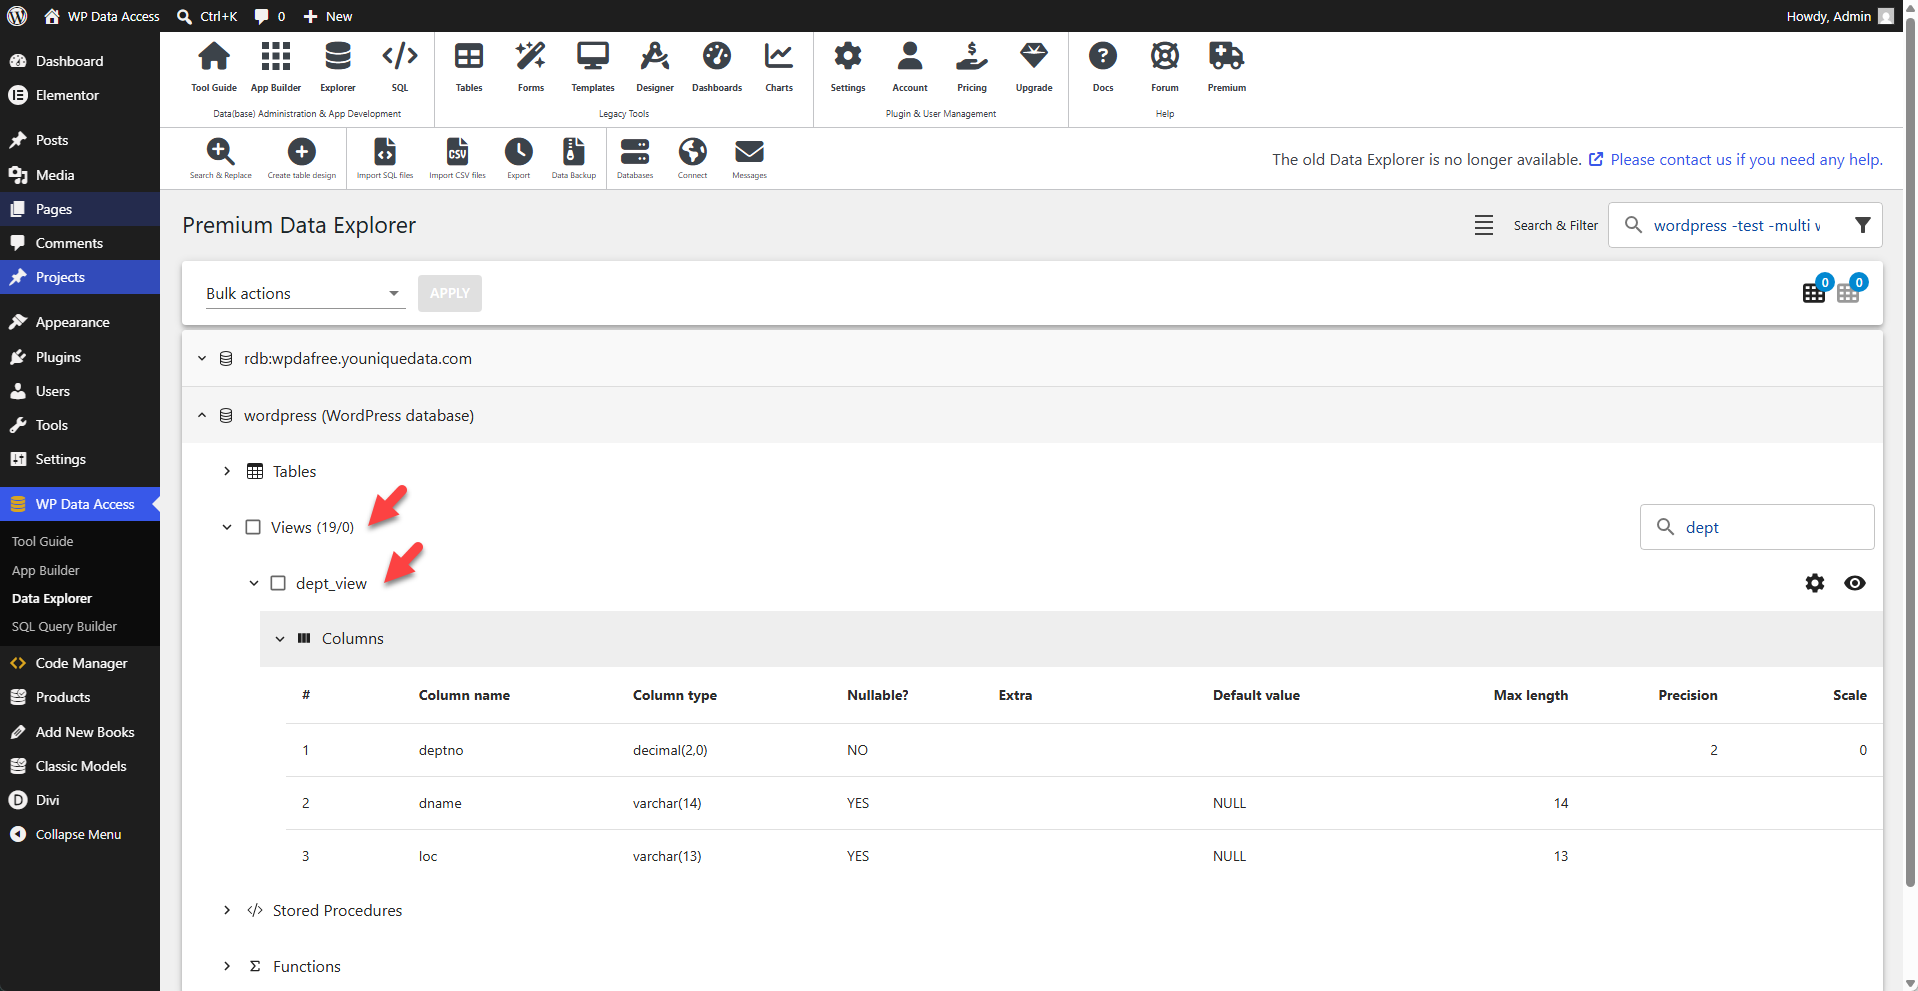Open Data Backup tool
1918x991 pixels.
(x=574, y=158)
